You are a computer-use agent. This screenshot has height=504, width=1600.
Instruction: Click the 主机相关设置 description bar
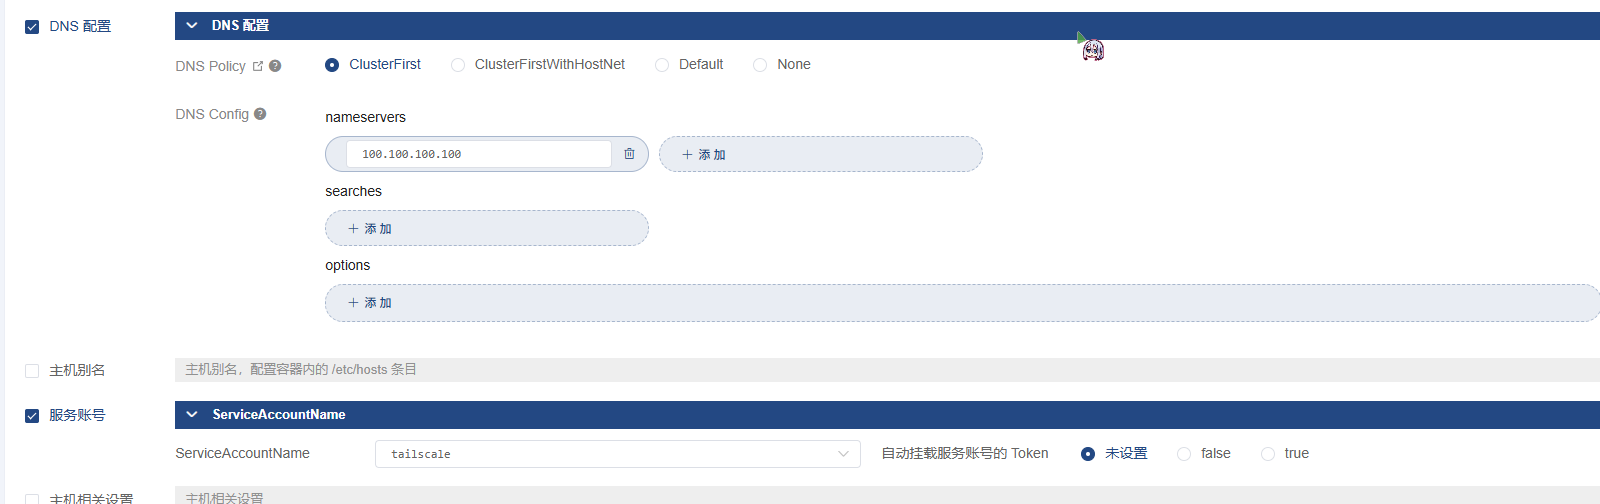pyautogui.click(x=887, y=496)
